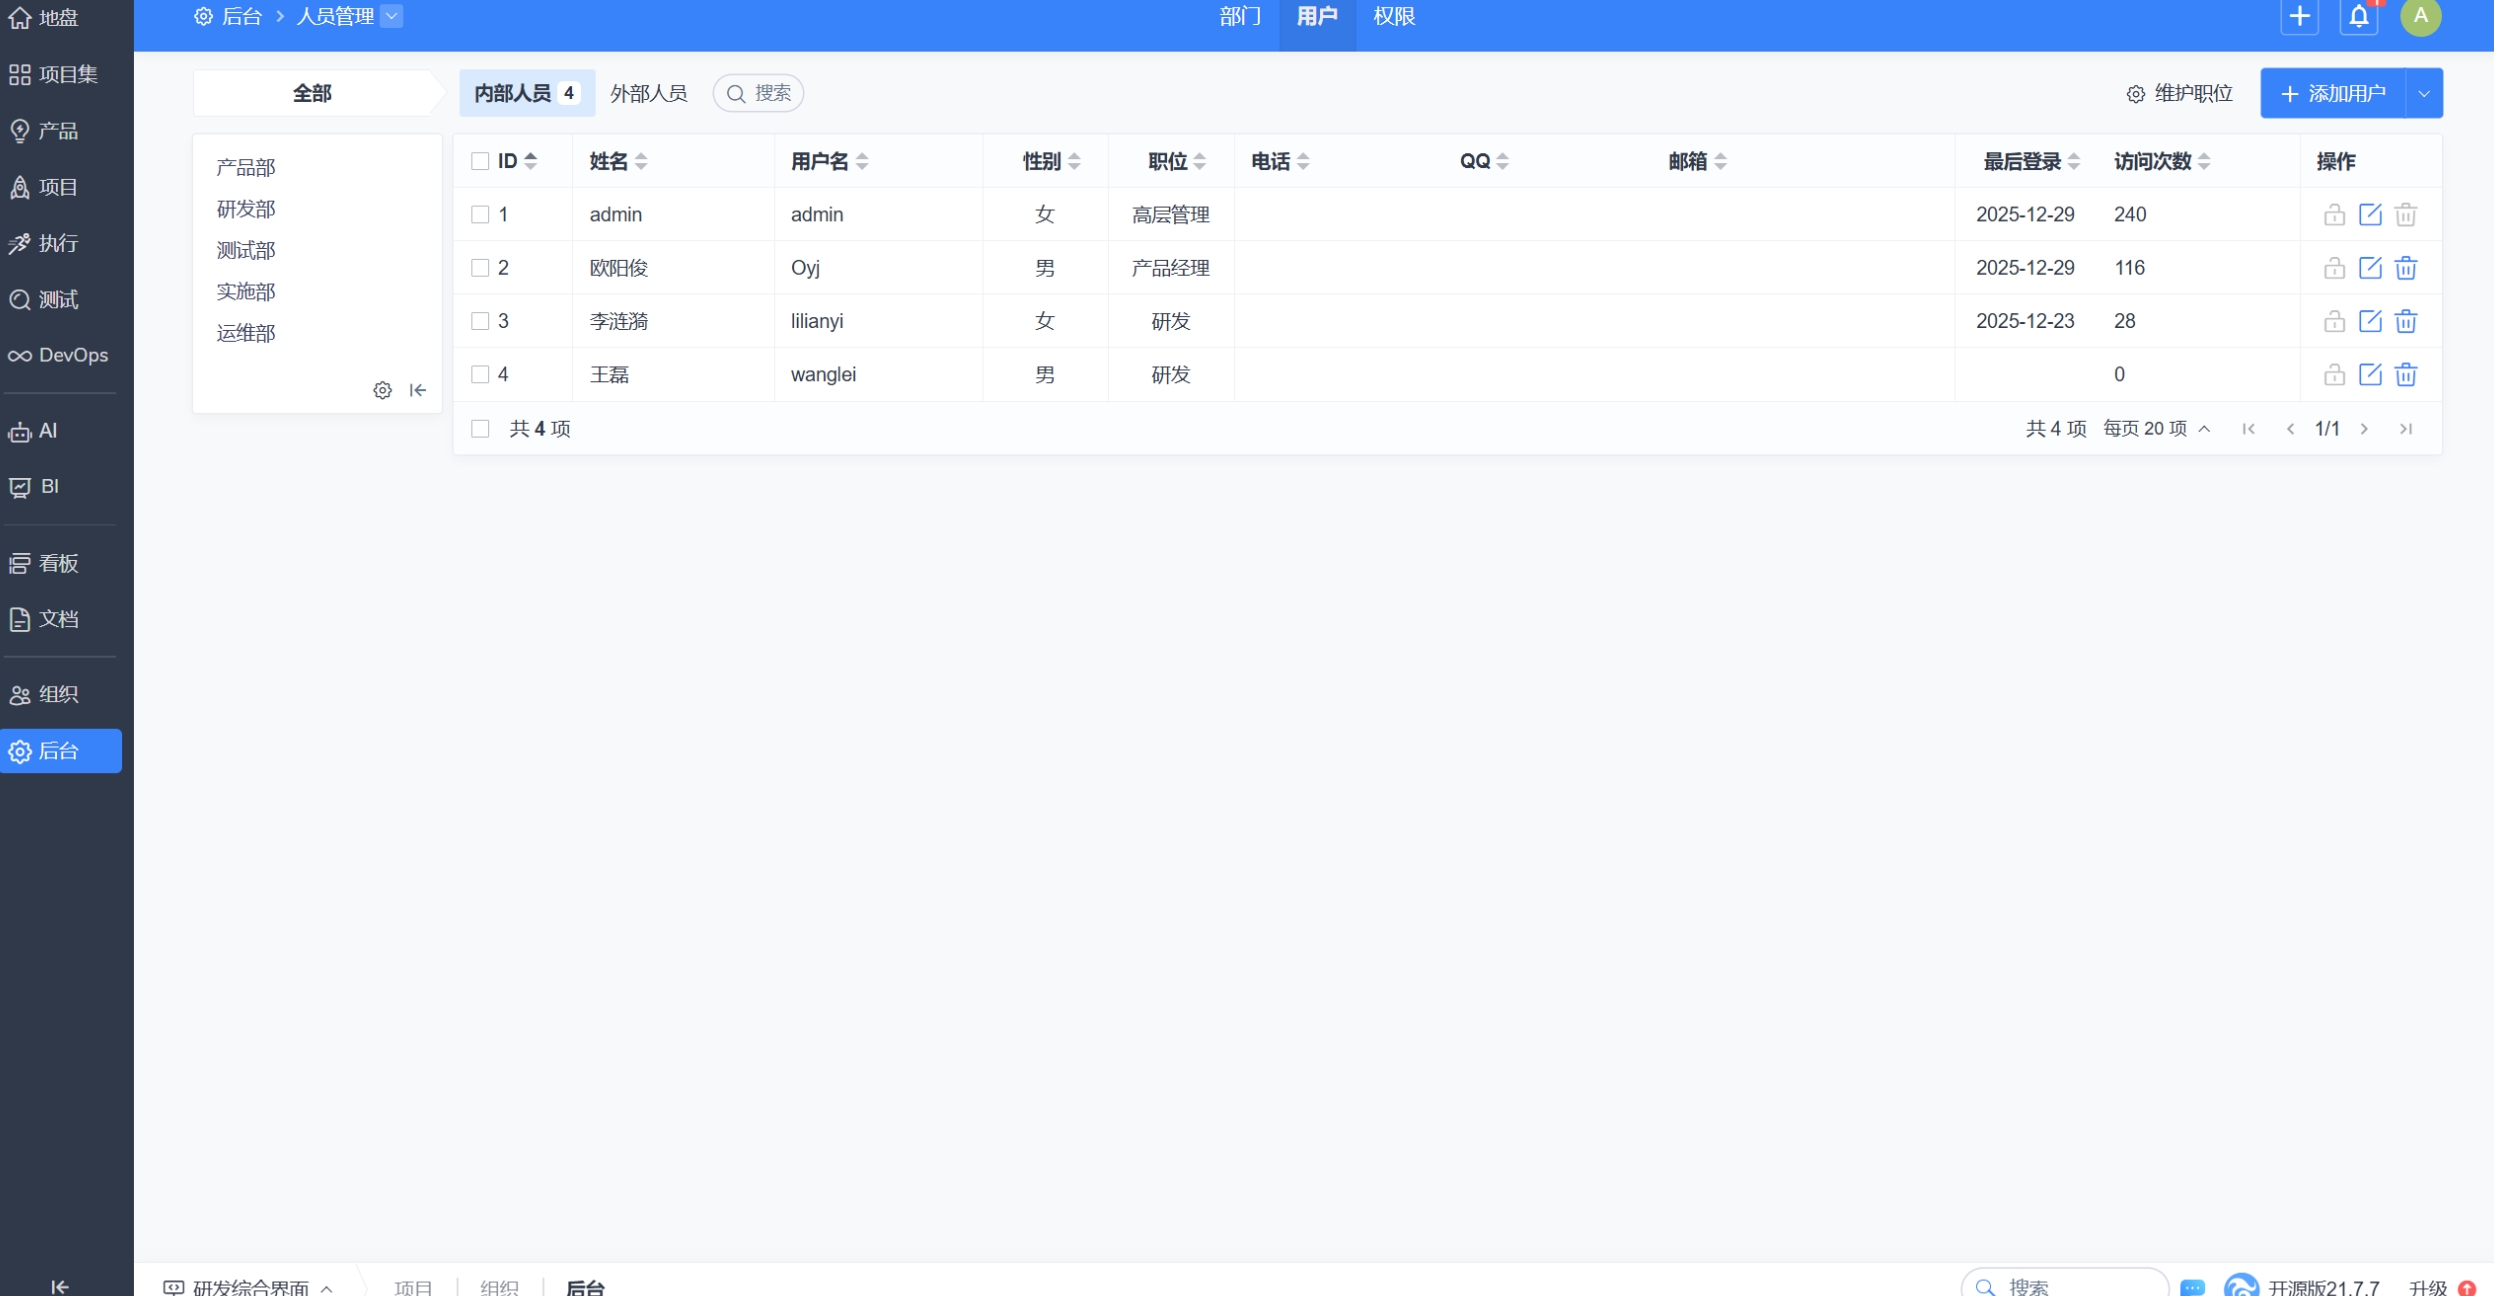This screenshot has width=2494, height=1296.
Task: Click the edit icon for user wanglei
Action: point(2369,374)
